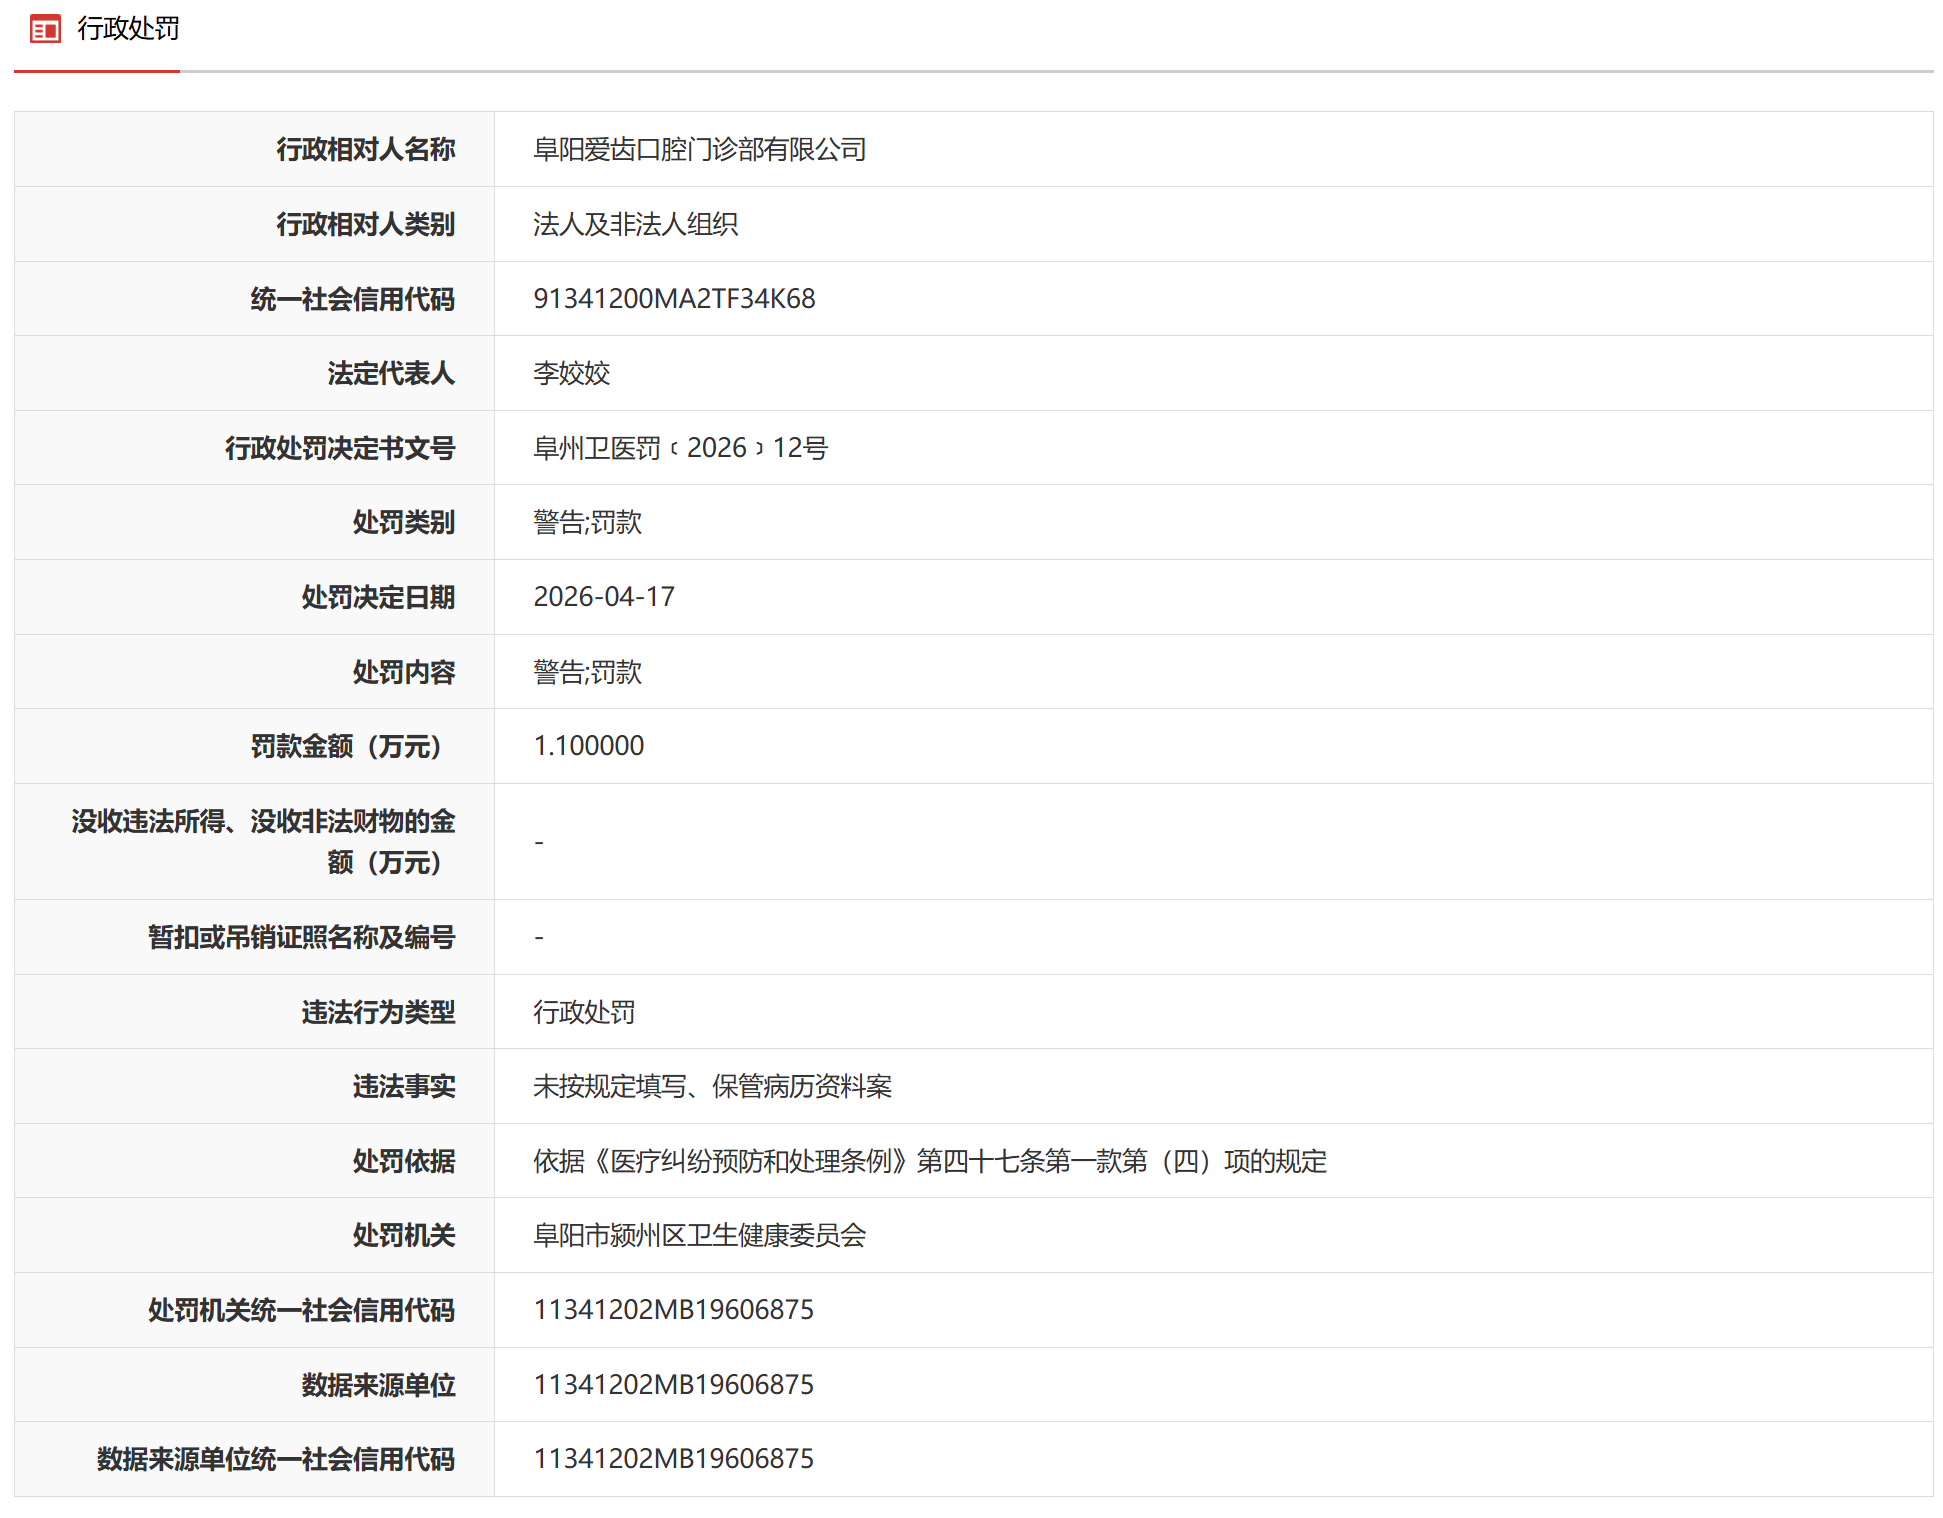Click the 数据来源单位统一社会信用代码 value

673,1459
